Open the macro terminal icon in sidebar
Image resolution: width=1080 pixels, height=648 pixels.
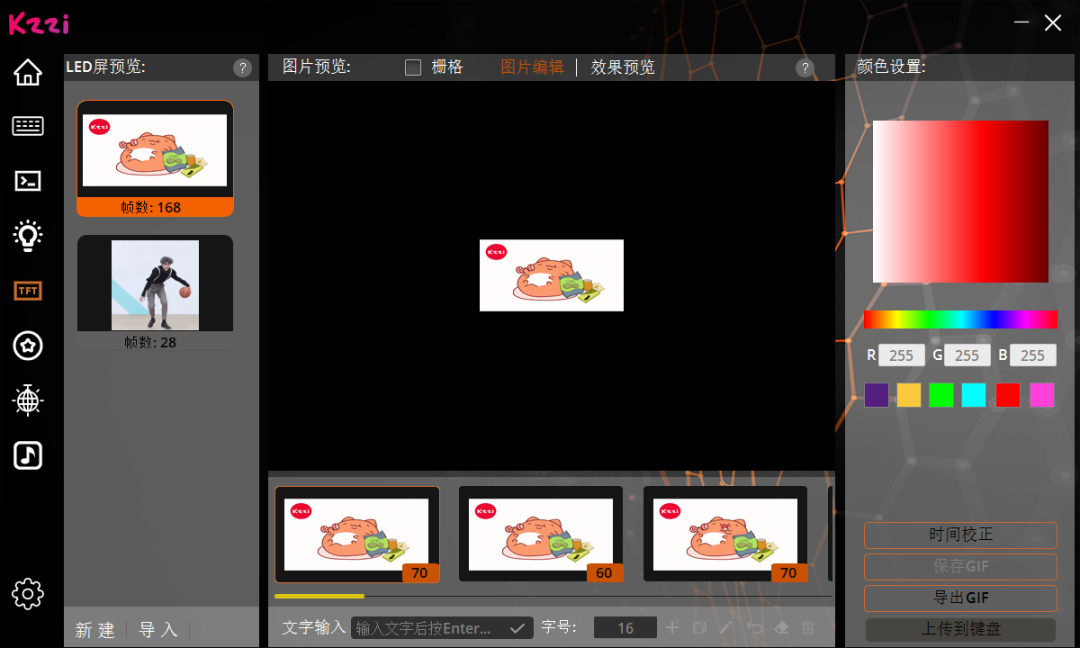[28, 181]
